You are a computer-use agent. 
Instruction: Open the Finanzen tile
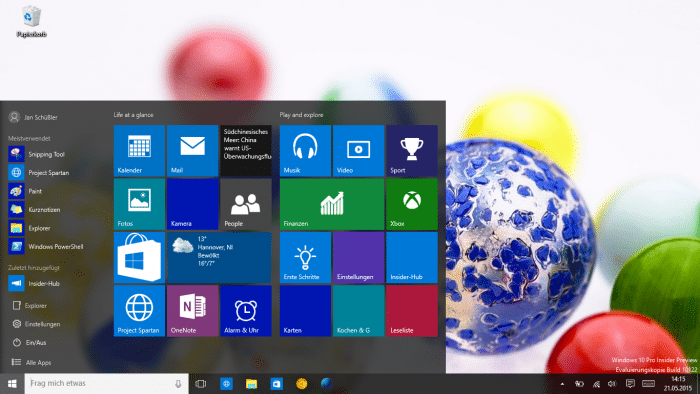click(332, 204)
